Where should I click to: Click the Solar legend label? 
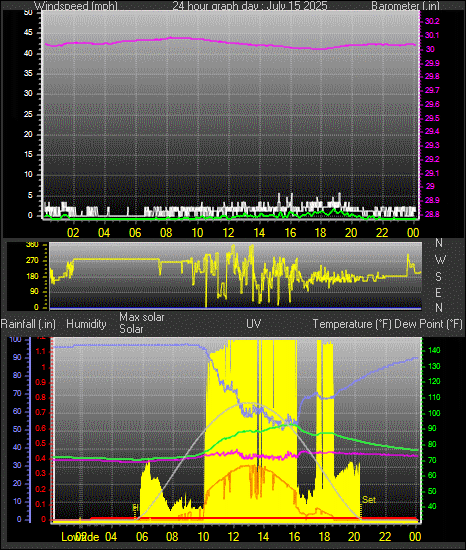131,329
